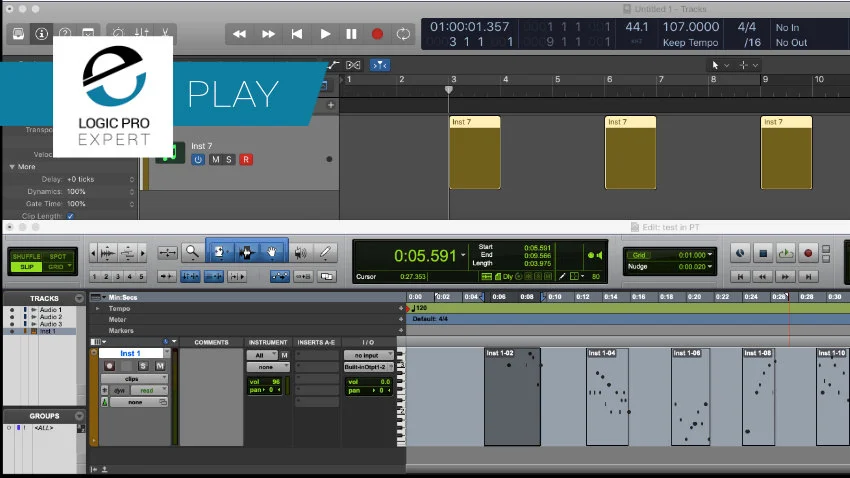The width and height of the screenshot is (850, 478).
Task: Add a global track with plus button
Action: [x=331, y=105]
